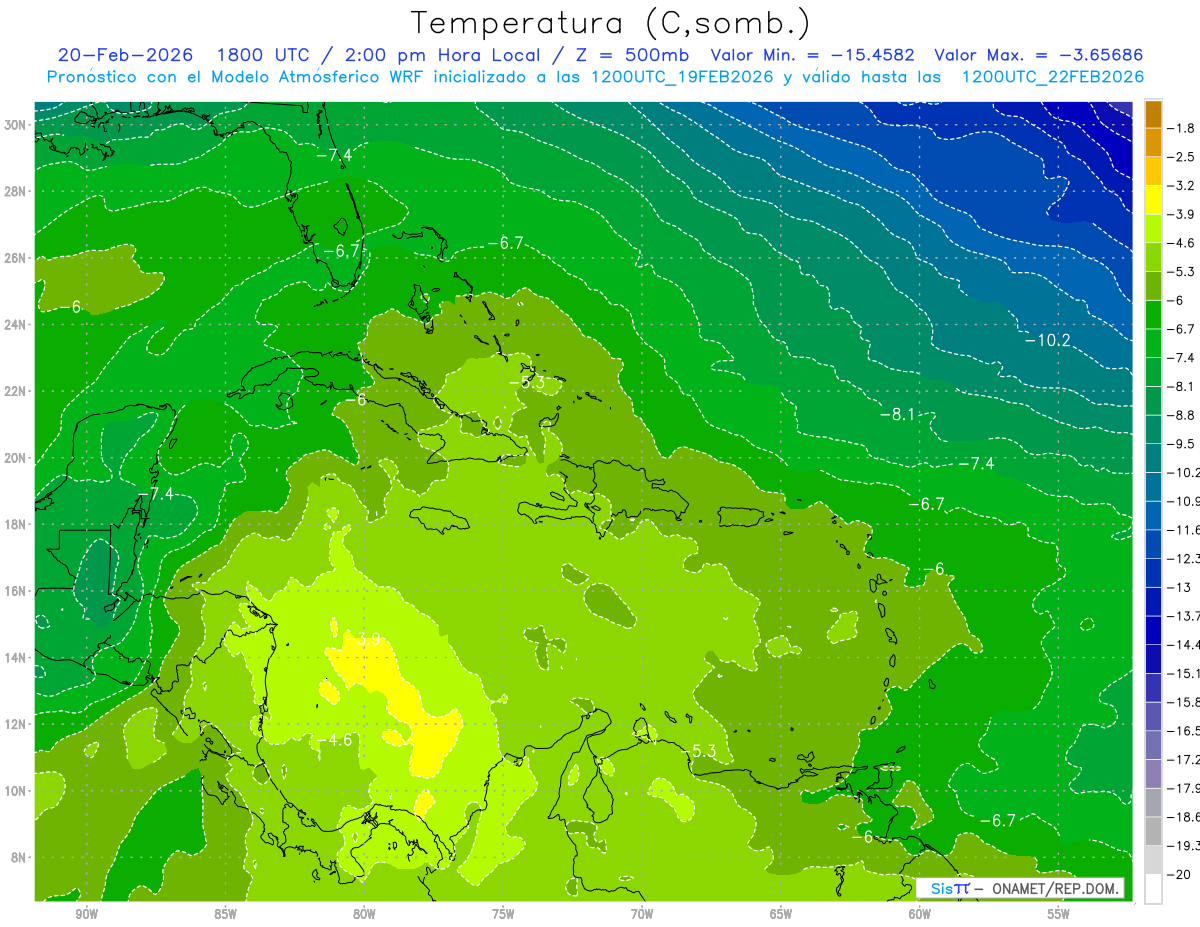Click the "30N" latitude axis label

point(16,125)
